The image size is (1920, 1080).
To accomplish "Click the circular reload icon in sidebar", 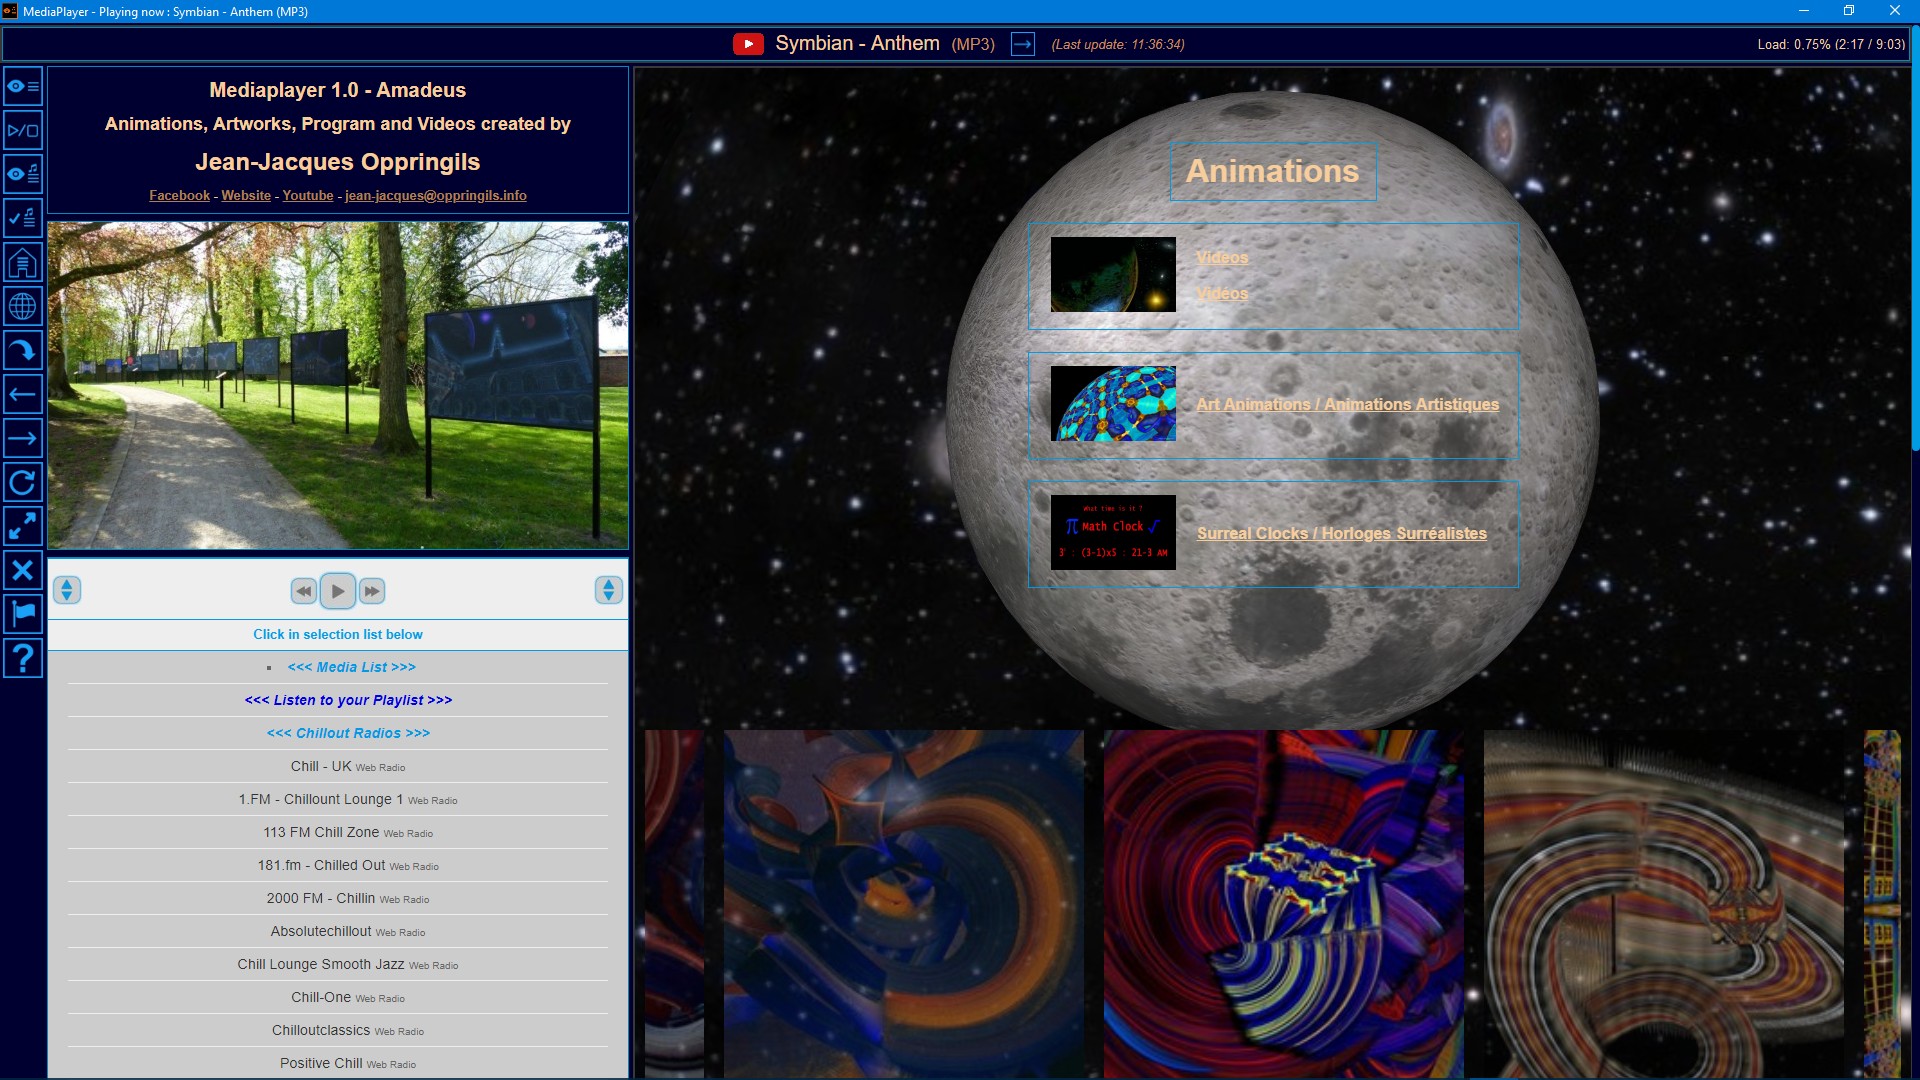I will coord(22,483).
